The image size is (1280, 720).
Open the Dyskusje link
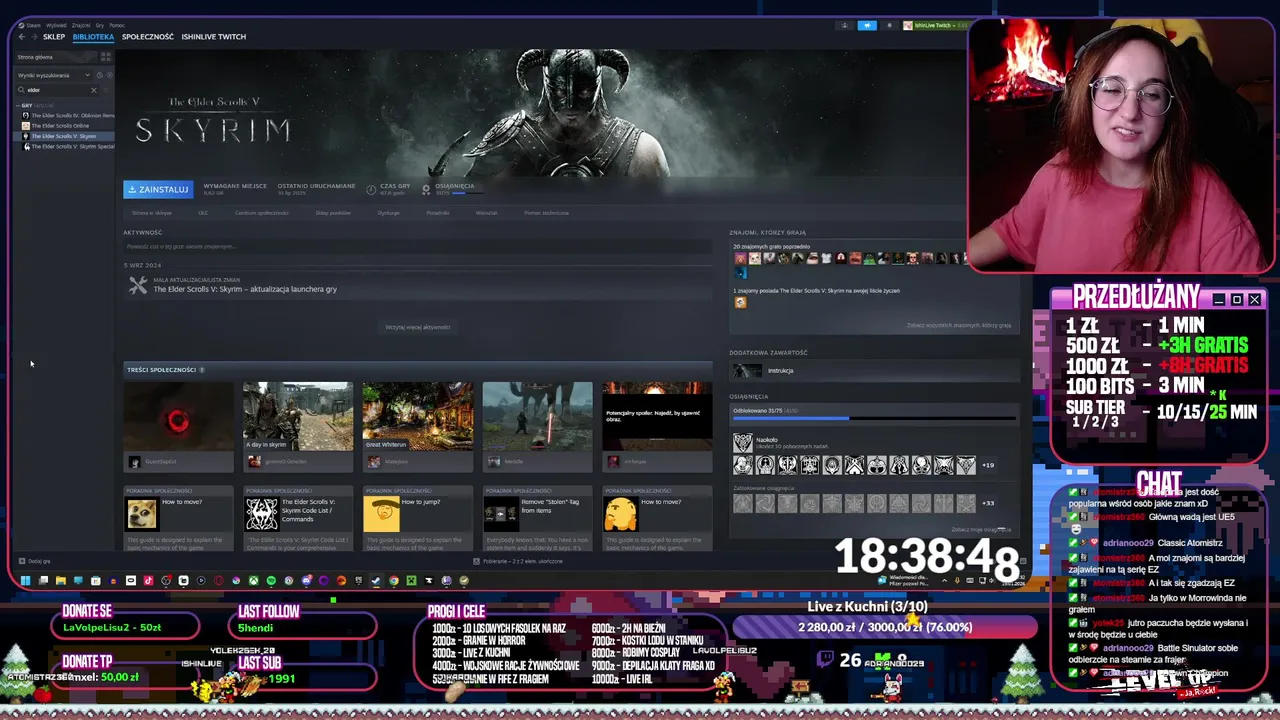pyautogui.click(x=389, y=213)
